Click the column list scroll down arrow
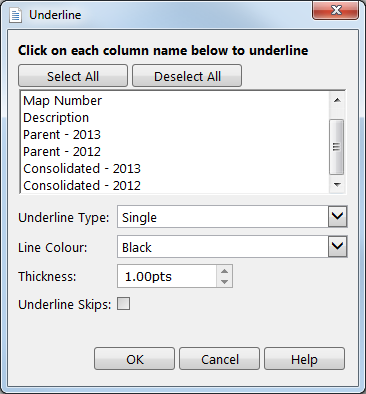Image resolution: width=366 pixels, height=394 pixels. coord(337,185)
